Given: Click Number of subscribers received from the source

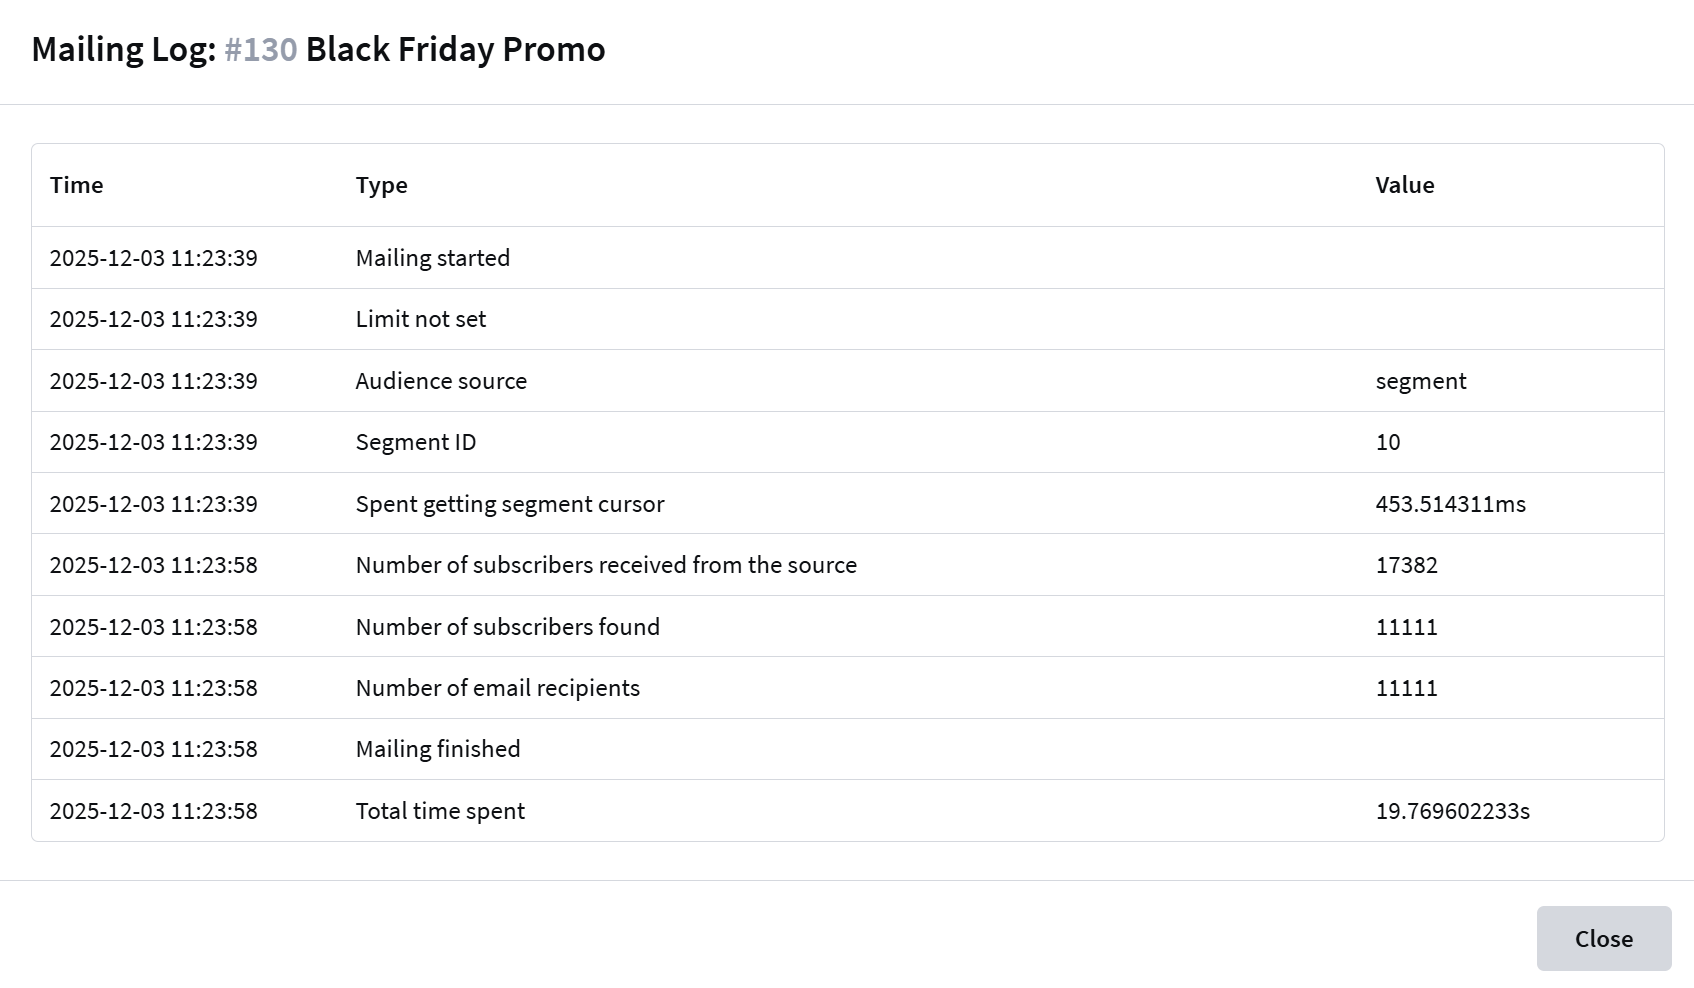Looking at the screenshot, I should 606,565.
